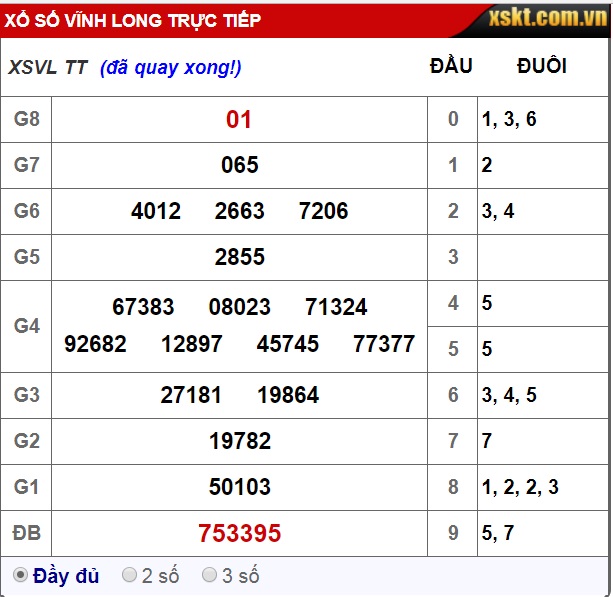Screen dimensions: 613x597
Task: Open the TT link in header
Action: click(x=76, y=67)
